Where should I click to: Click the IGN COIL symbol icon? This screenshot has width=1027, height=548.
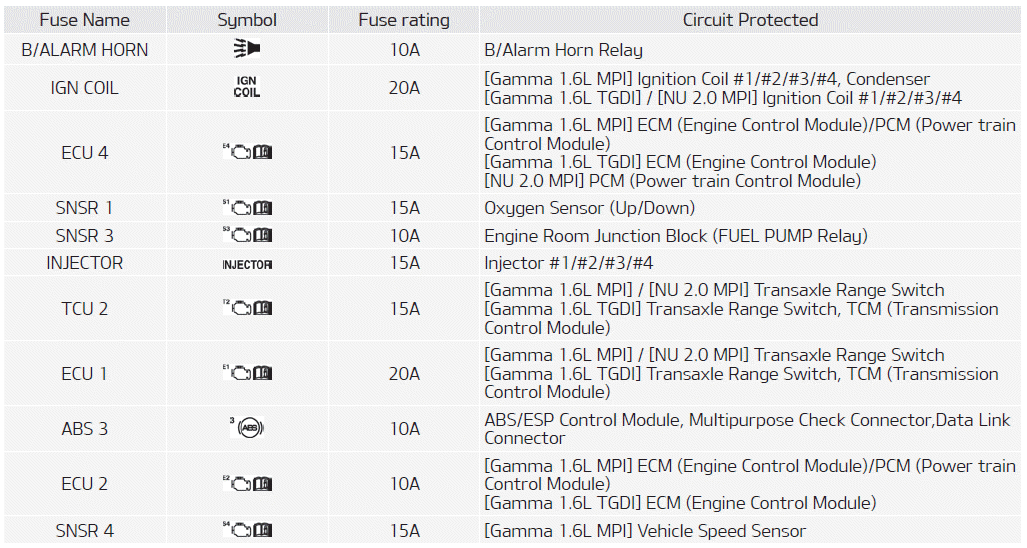[x=247, y=87]
